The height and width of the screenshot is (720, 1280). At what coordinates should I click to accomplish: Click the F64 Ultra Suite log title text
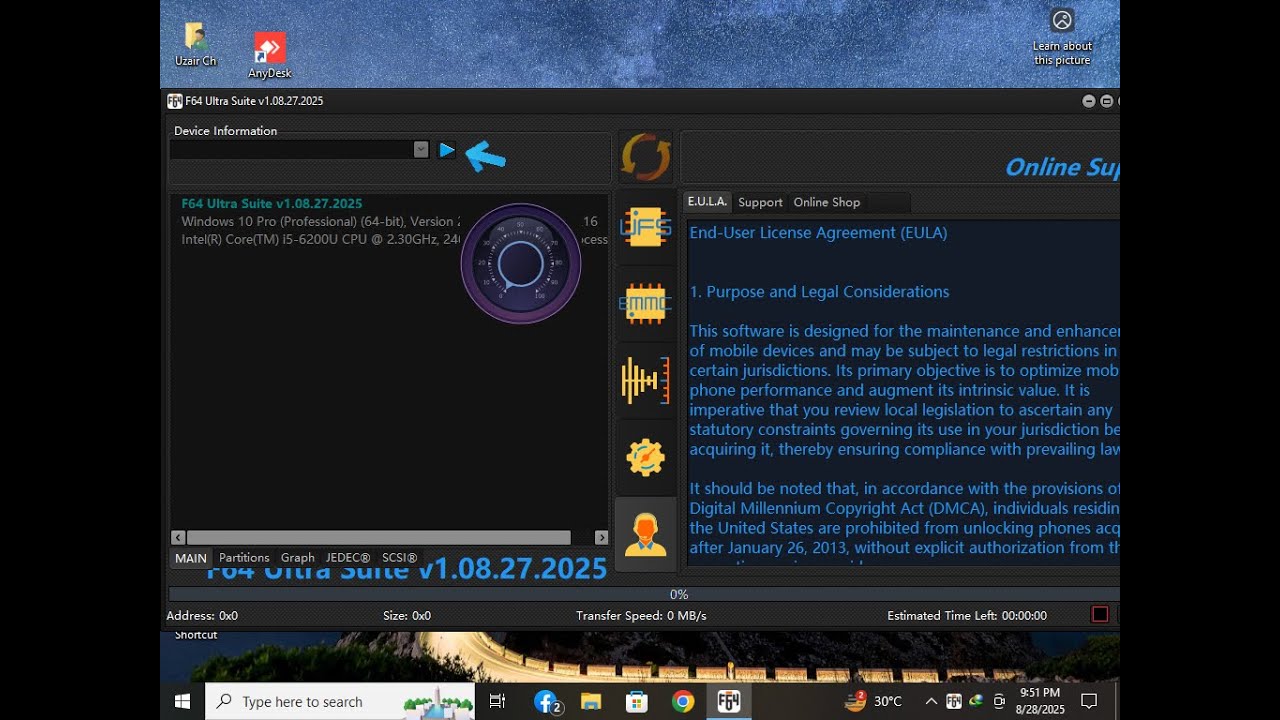click(272, 204)
